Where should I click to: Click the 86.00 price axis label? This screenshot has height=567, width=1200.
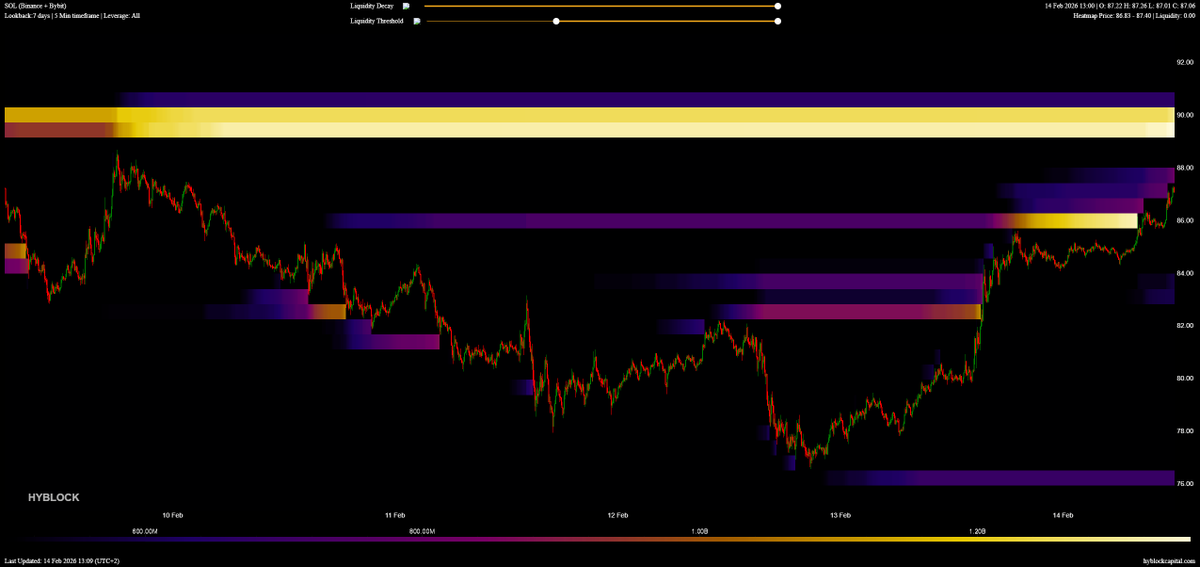point(1187,220)
